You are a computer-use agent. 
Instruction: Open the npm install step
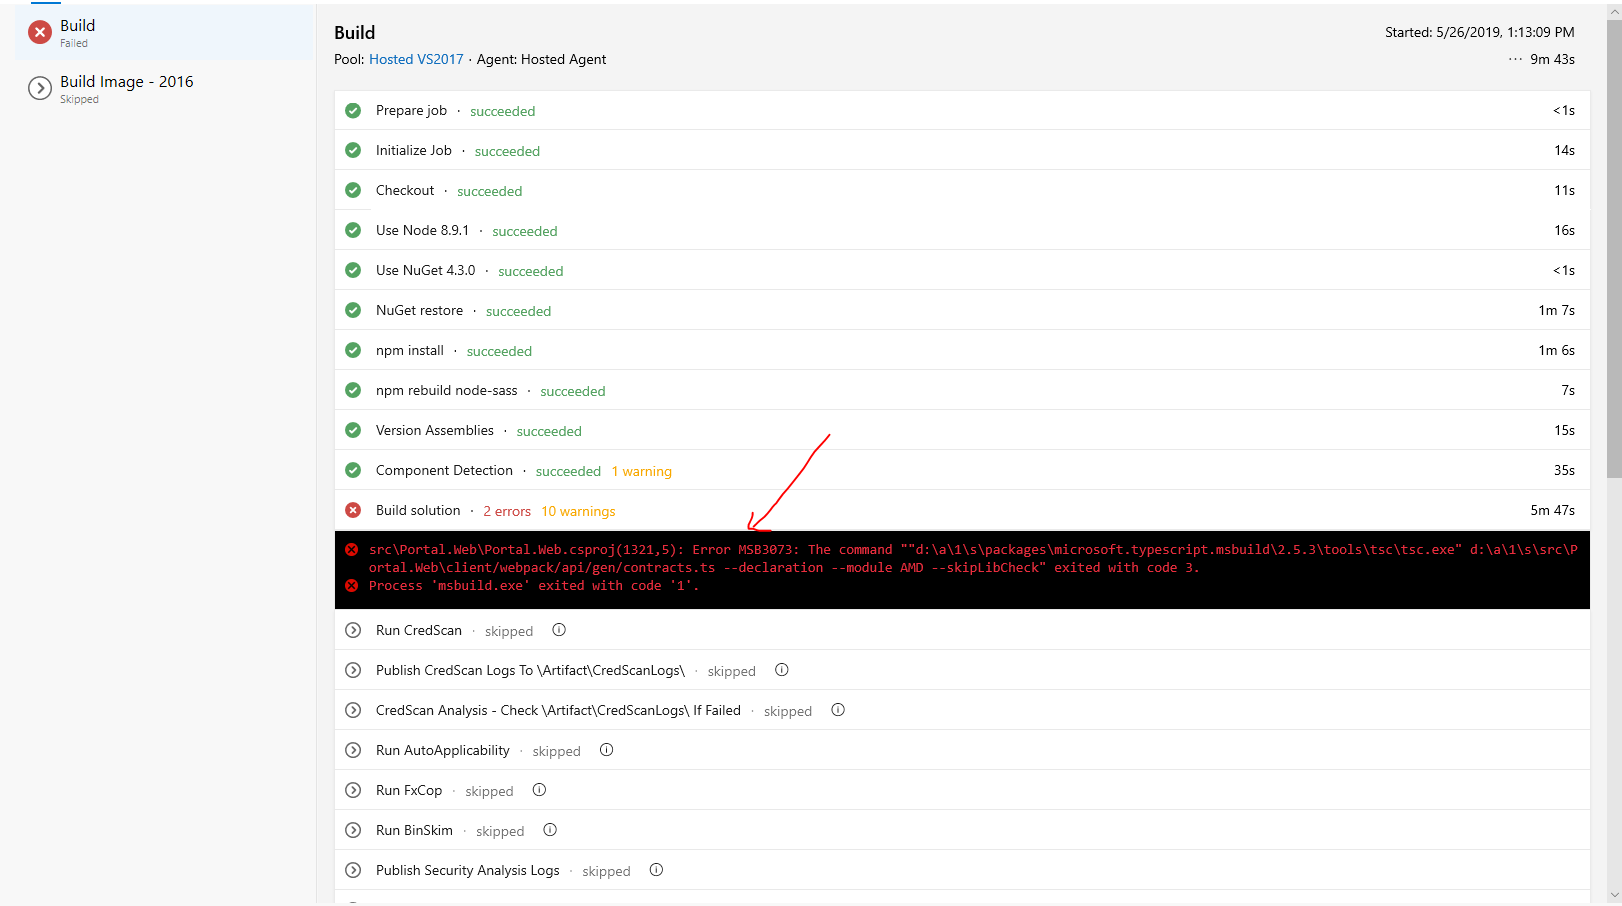(962, 350)
